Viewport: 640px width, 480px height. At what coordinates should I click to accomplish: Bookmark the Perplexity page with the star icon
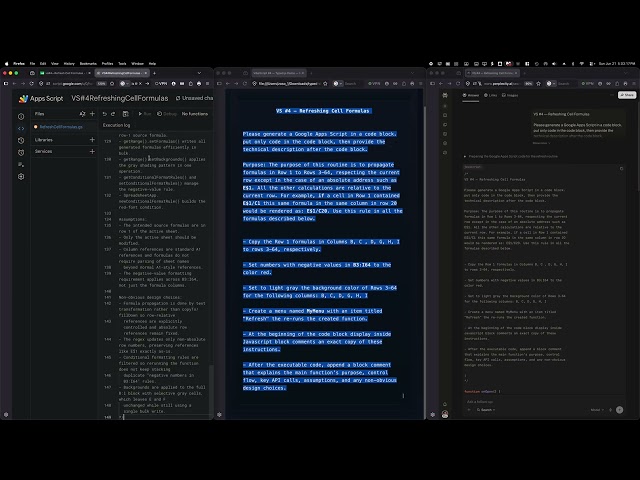(x=538, y=84)
